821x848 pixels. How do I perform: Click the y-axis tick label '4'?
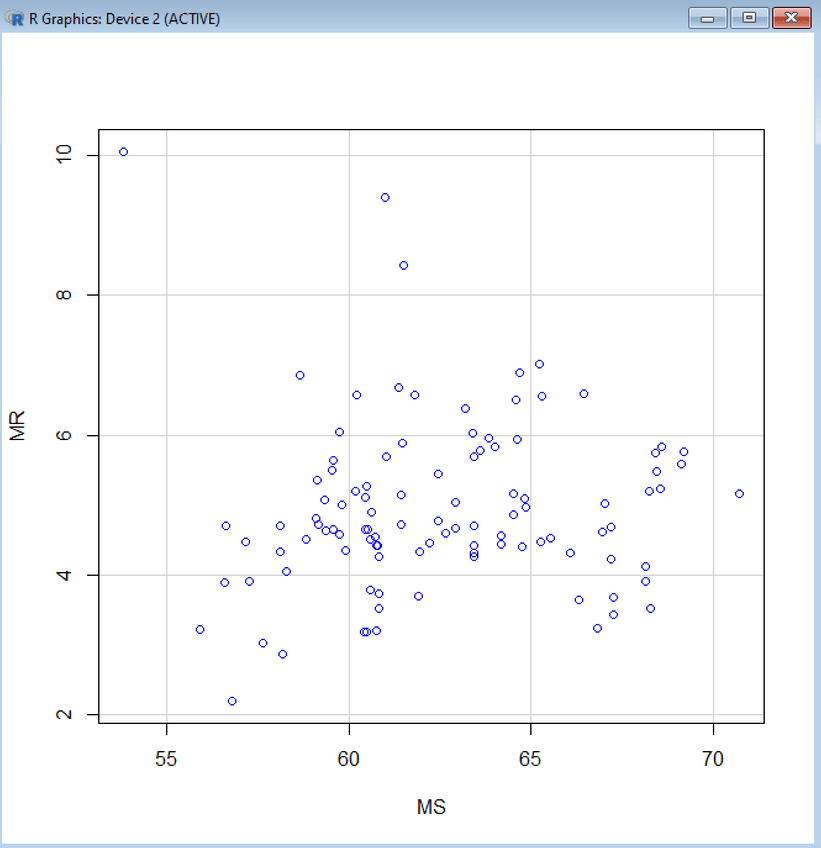tap(64, 574)
